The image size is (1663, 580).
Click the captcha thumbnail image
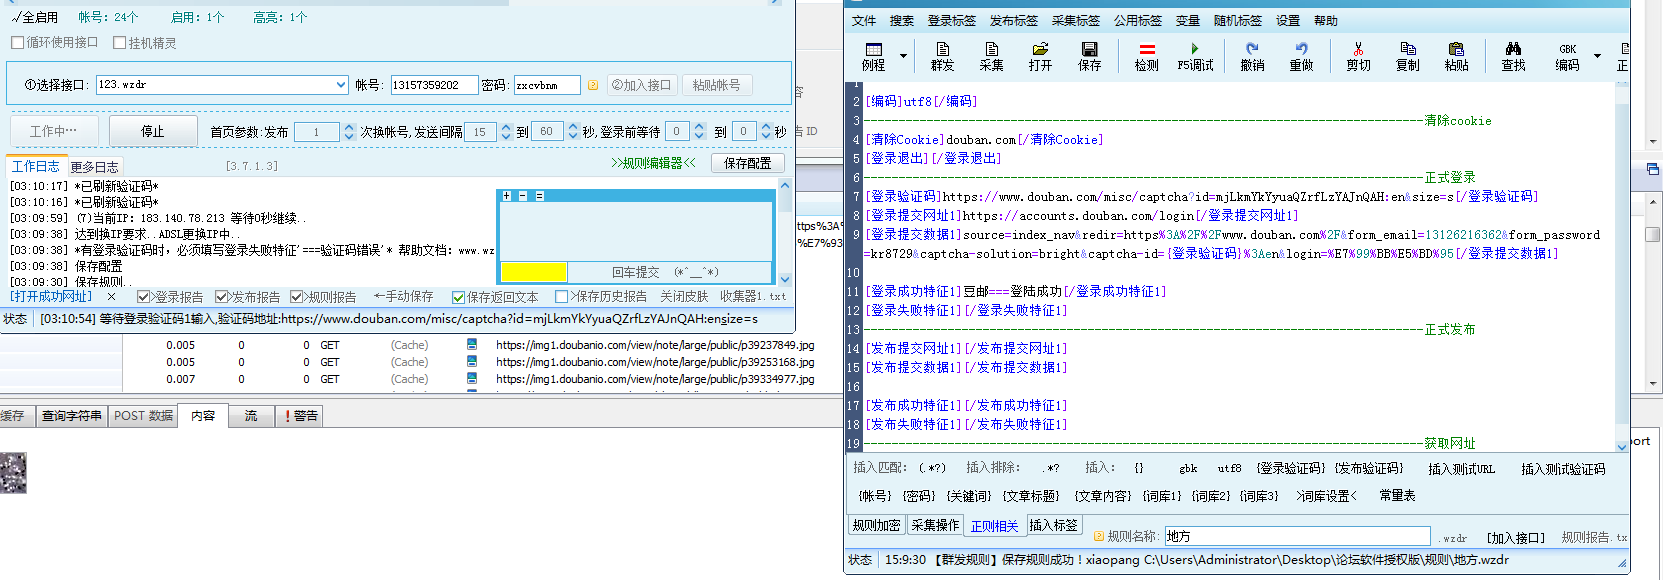pyautogui.click(x=13, y=472)
